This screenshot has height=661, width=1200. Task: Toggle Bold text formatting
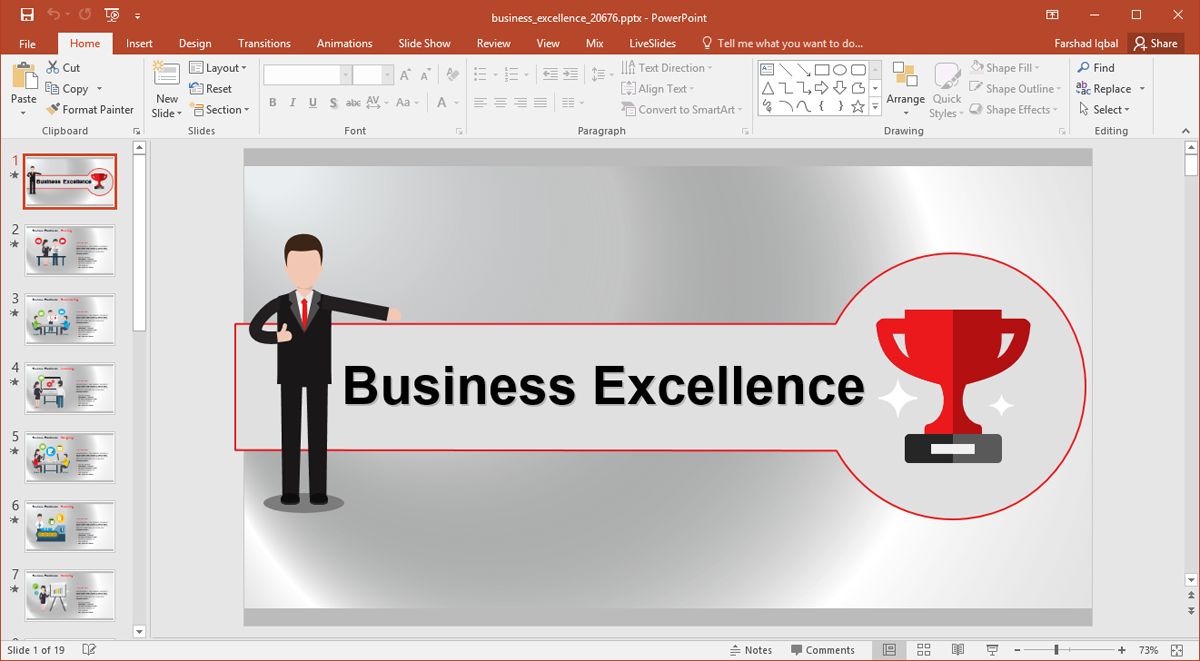[x=272, y=103]
